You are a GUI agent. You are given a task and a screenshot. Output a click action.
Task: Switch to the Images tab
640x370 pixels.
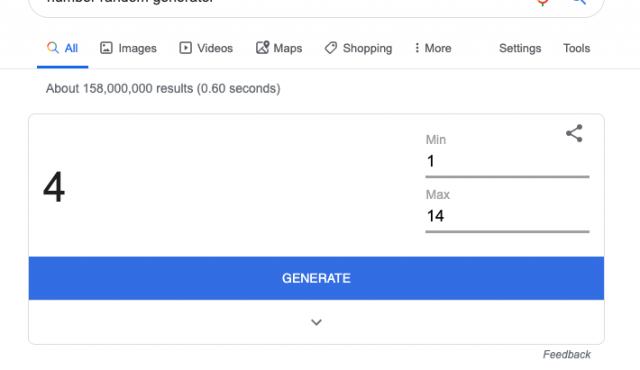pos(128,48)
